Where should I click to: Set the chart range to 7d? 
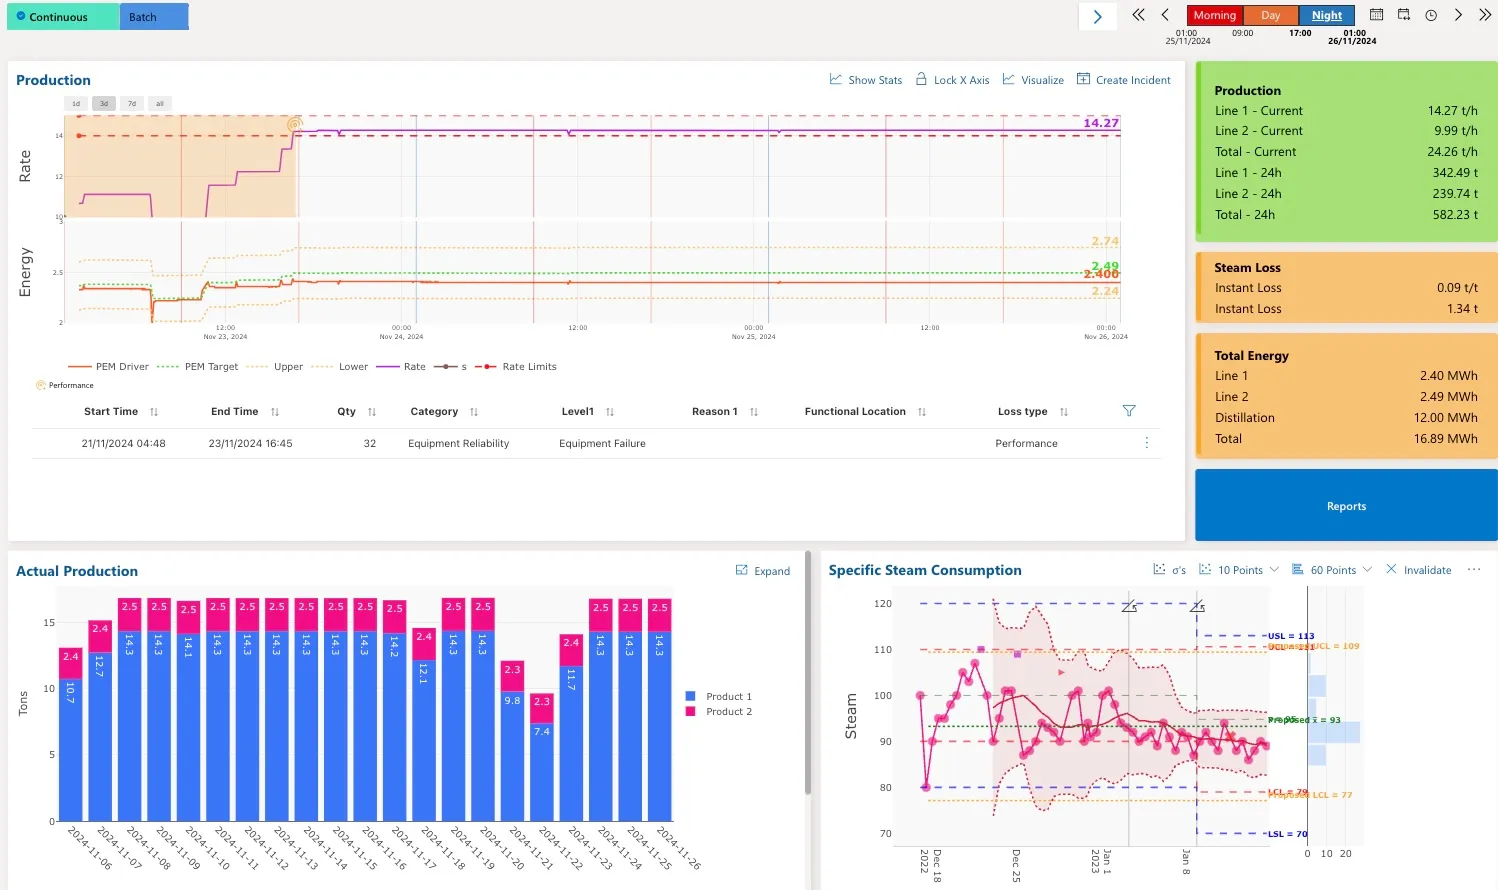[132, 103]
